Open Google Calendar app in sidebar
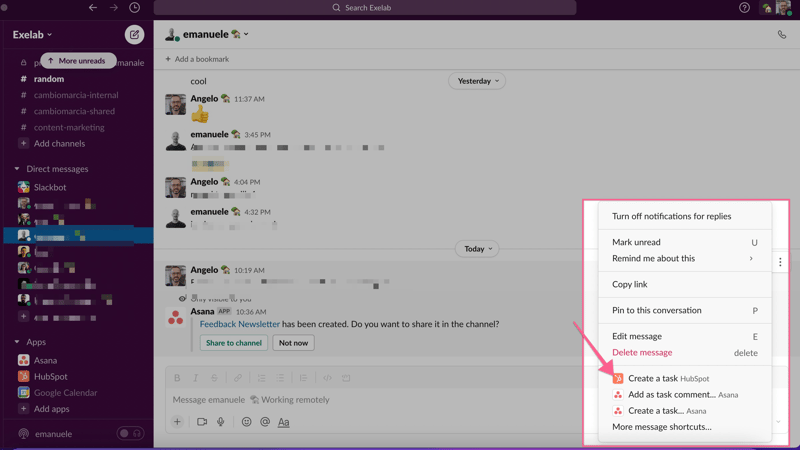This screenshot has height=450, width=800. click(x=65, y=393)
